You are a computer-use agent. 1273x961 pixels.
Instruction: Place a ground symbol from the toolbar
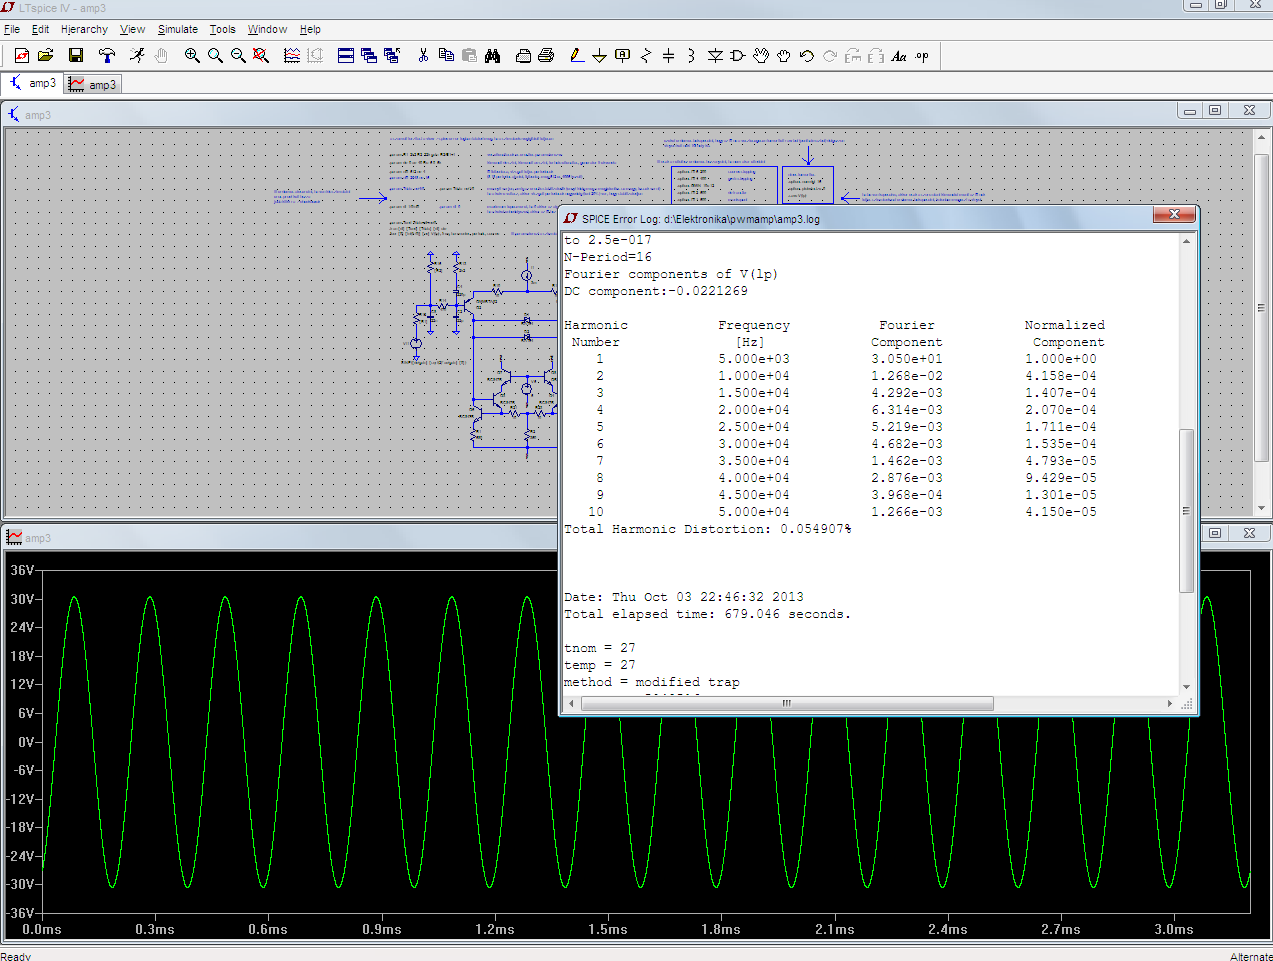(599, 56)
